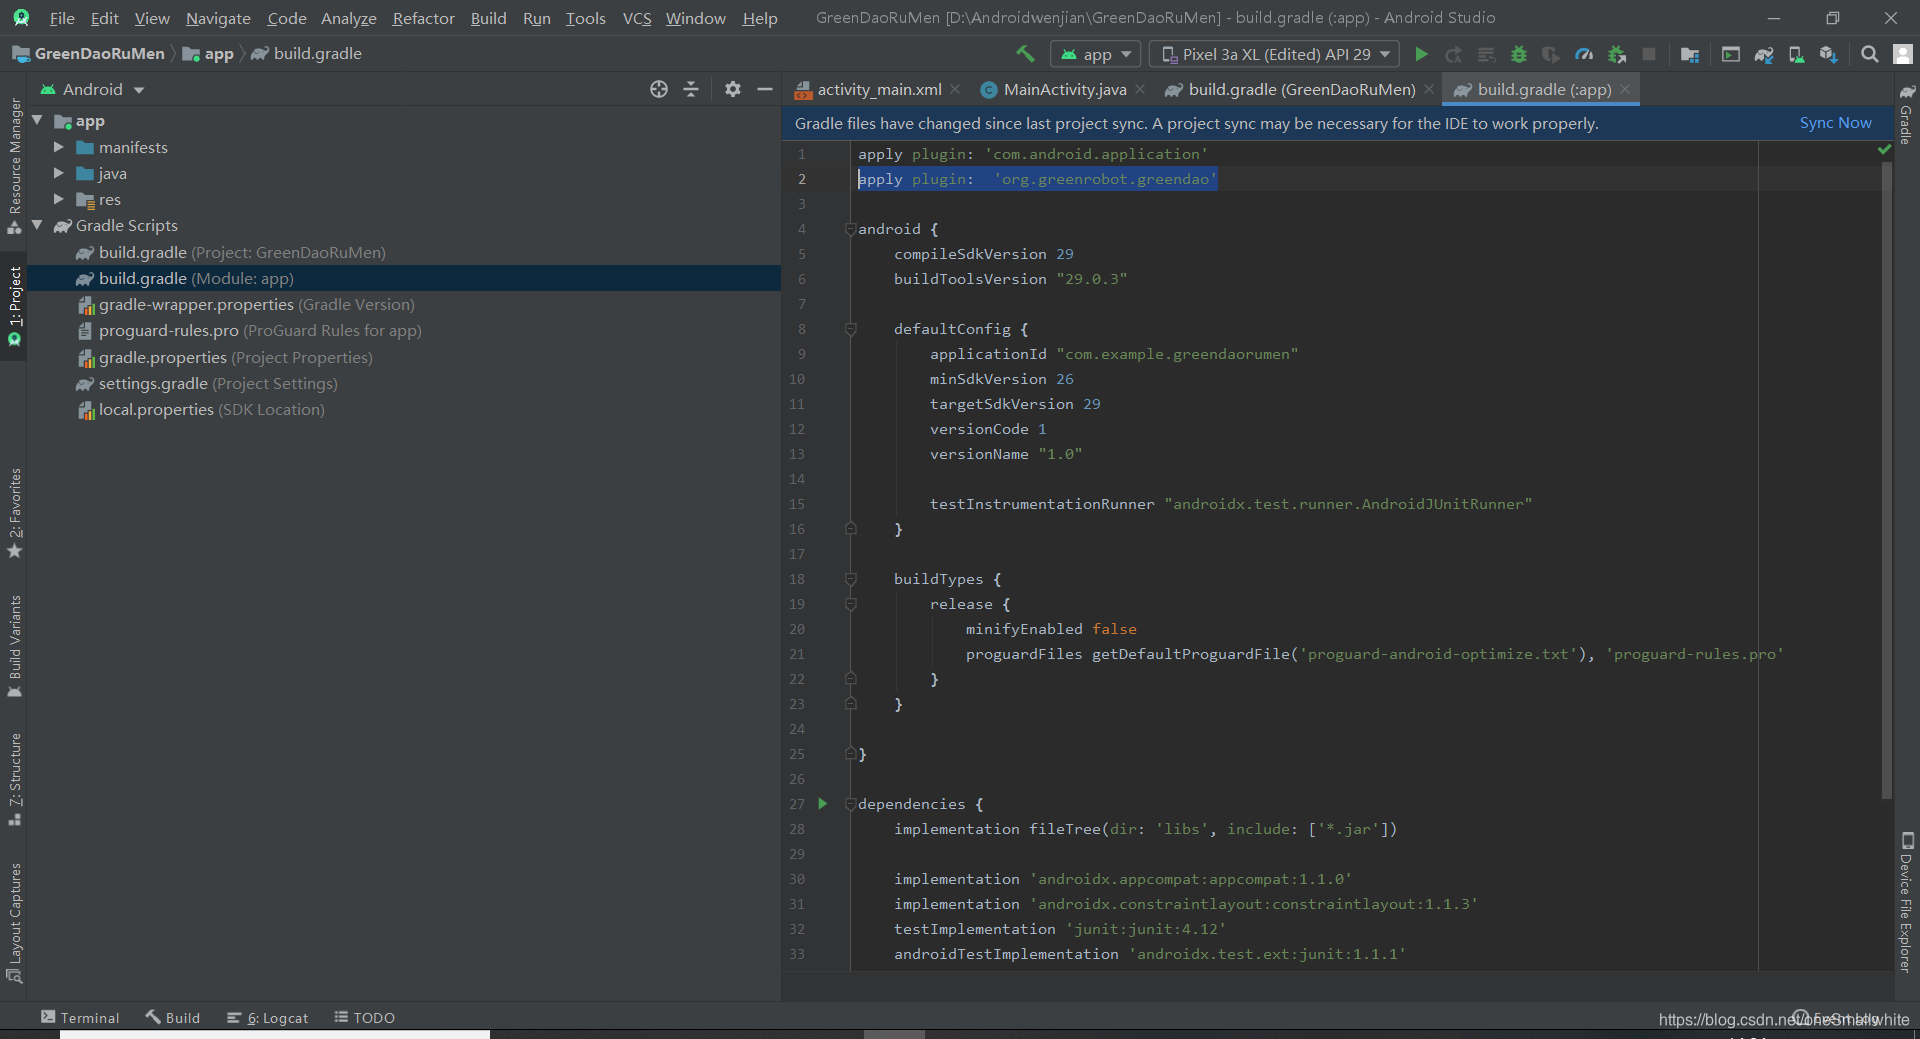Open the Refactor menu
The height and width of the screenshot is (1039, 1920).
[x=423, y=18]
